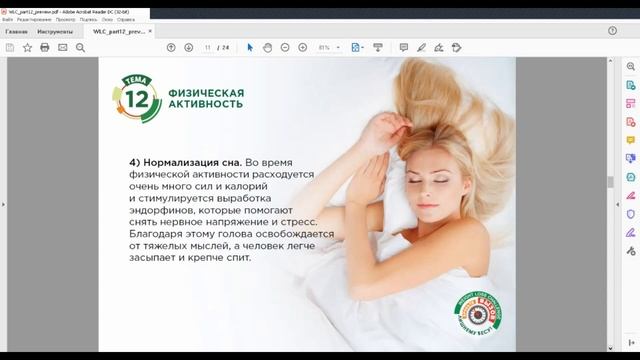Screen dimensions: 640x360
Task: Select the Highlight text pen tool
Action: tap(421, 48)
